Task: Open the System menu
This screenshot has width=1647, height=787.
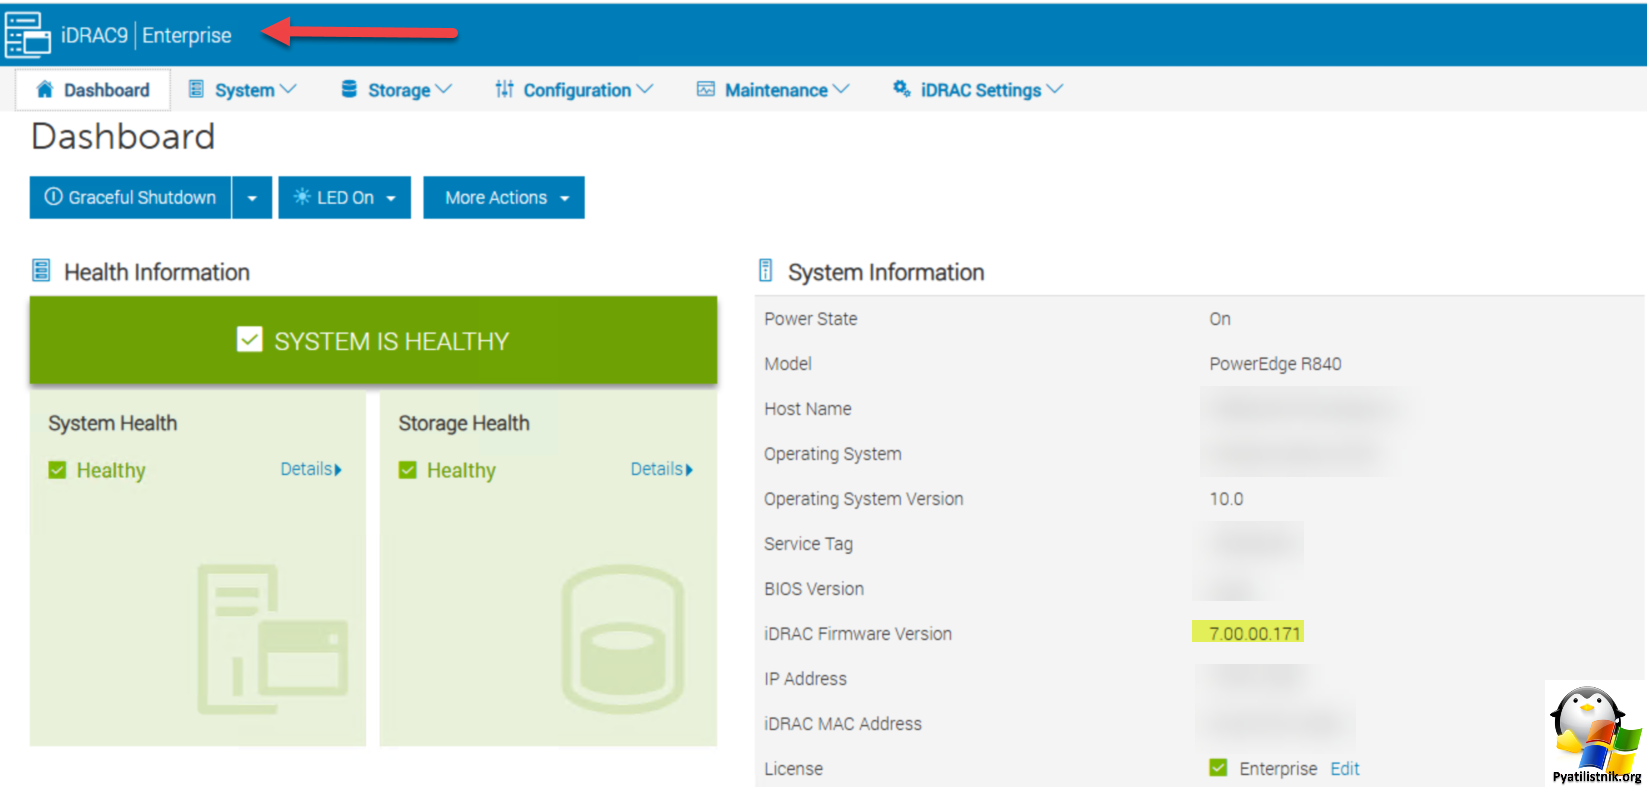Action: [x=243, y=90]
